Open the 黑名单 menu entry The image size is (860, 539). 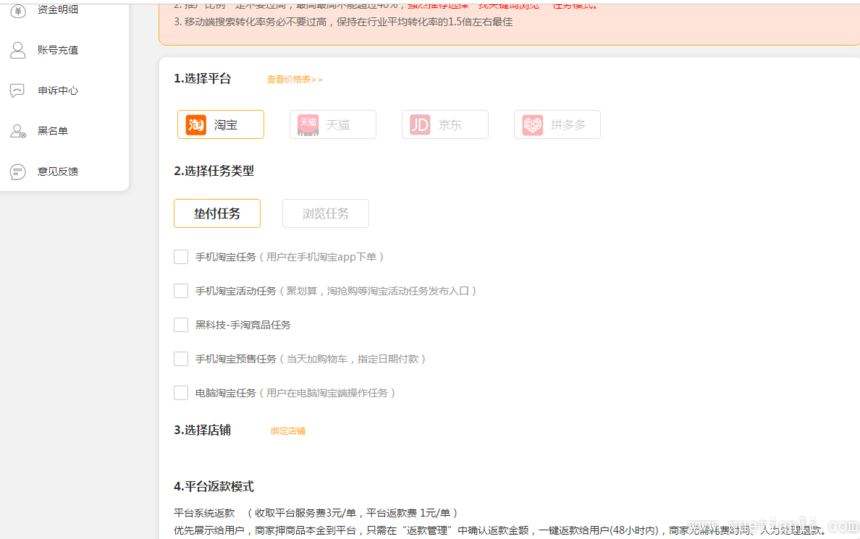pyautogui.click(x=53, y=131)
